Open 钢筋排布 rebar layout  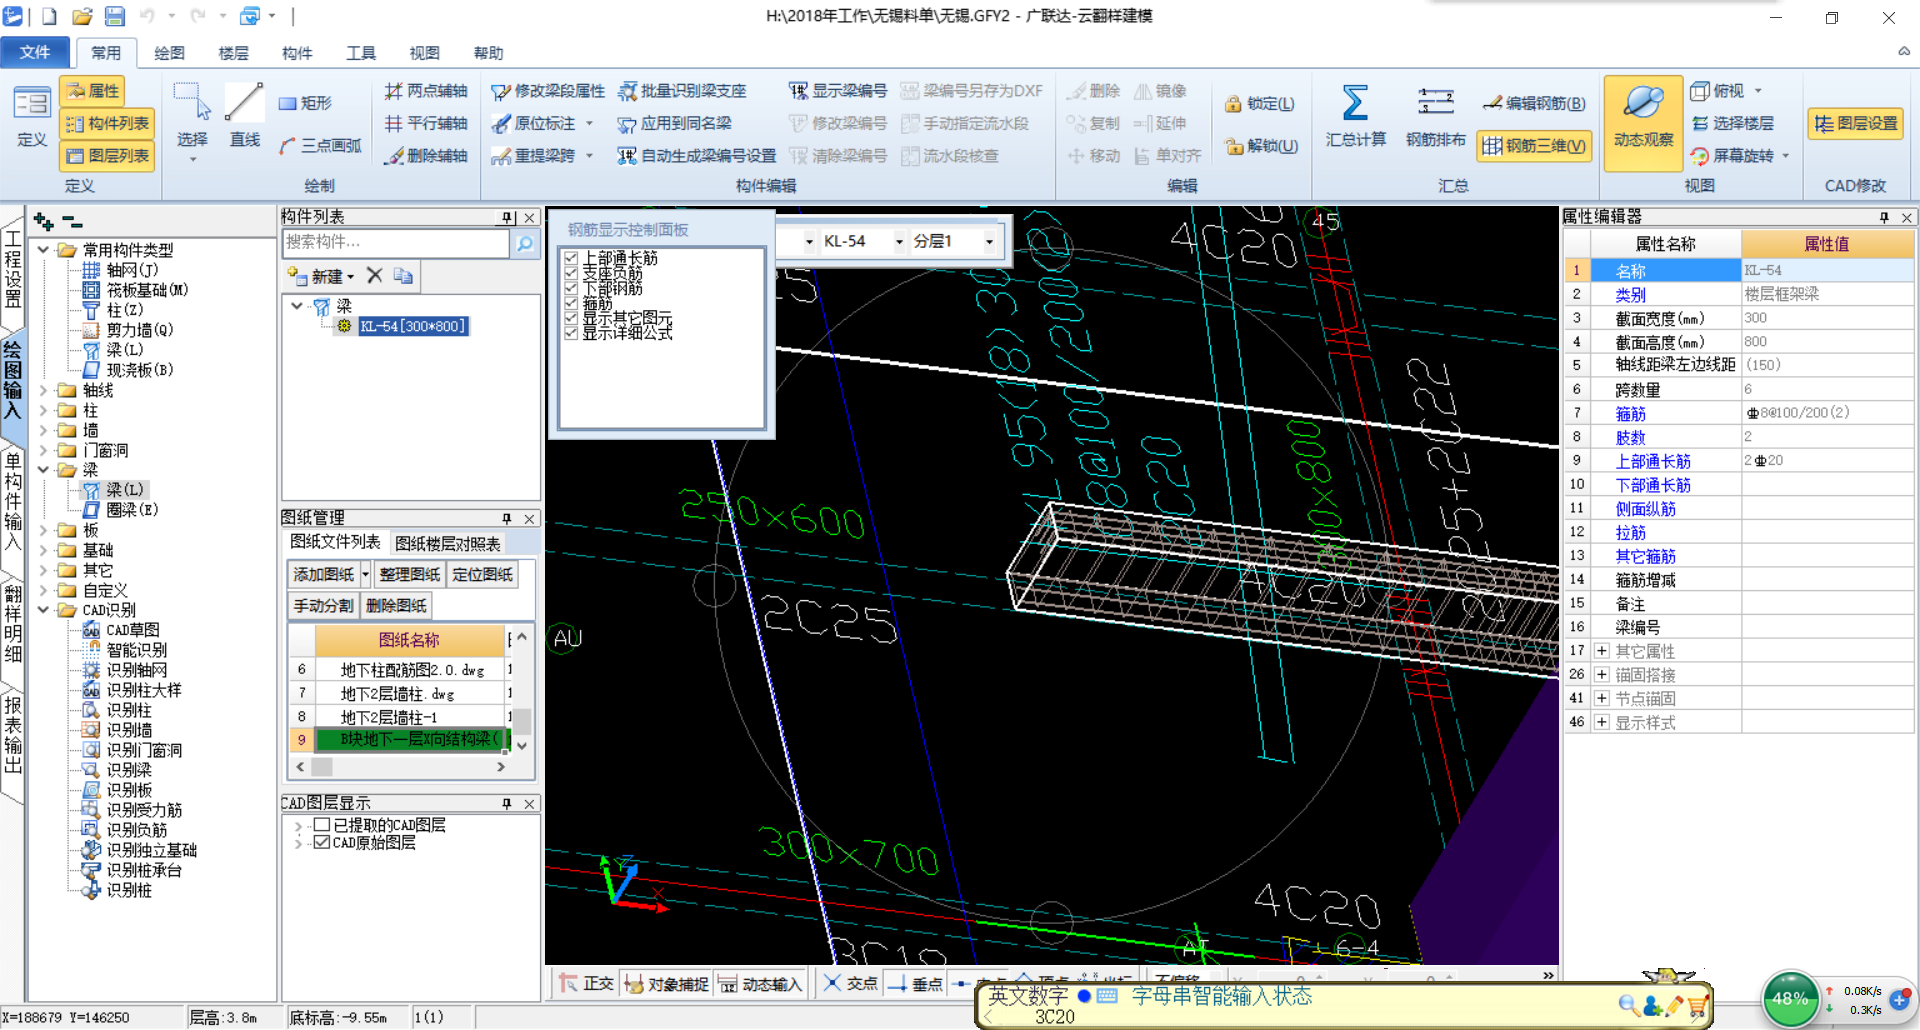pos(1436,117)
